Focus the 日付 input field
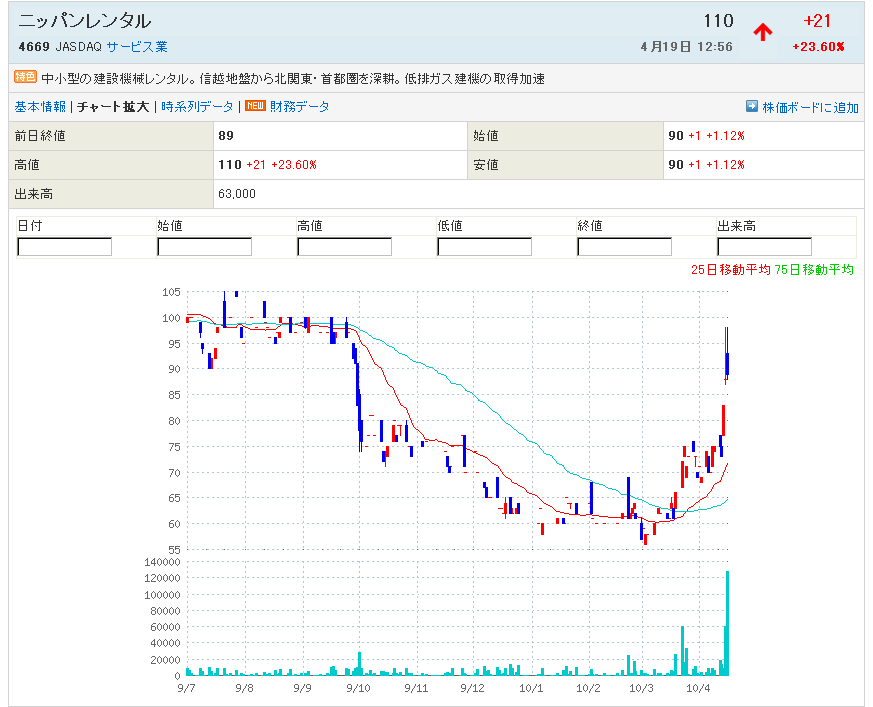873x707 pixels. (65, 247)
